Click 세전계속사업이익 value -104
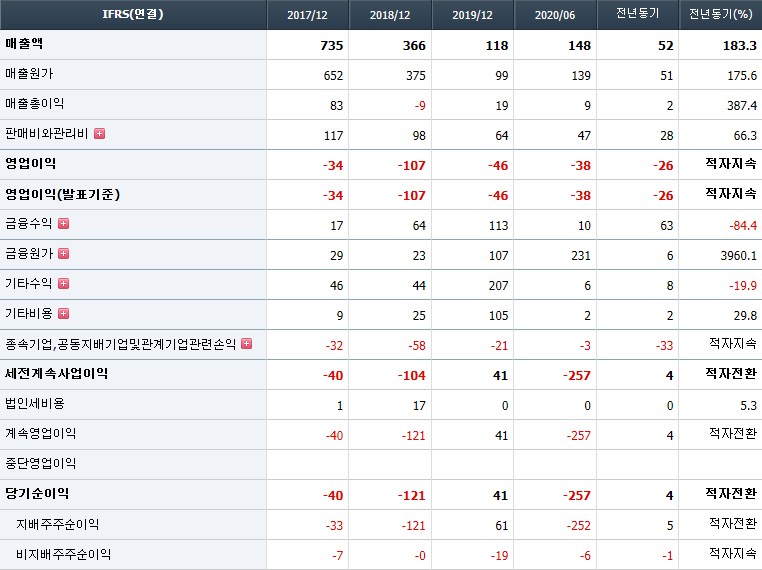The width and height of the screenshot is (762, 570). click(412, 376)
